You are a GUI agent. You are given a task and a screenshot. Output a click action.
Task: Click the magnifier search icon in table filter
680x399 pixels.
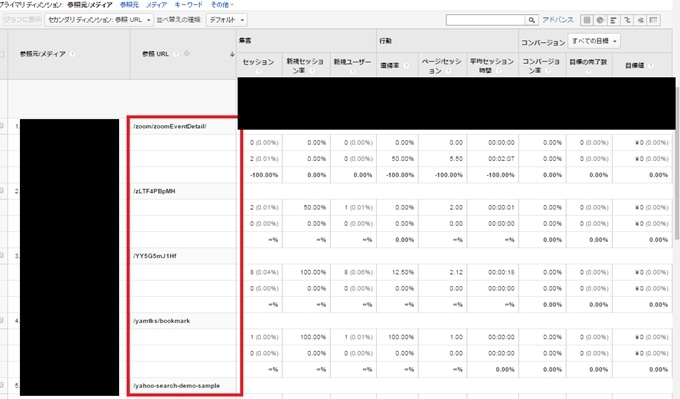coord(532,20)
